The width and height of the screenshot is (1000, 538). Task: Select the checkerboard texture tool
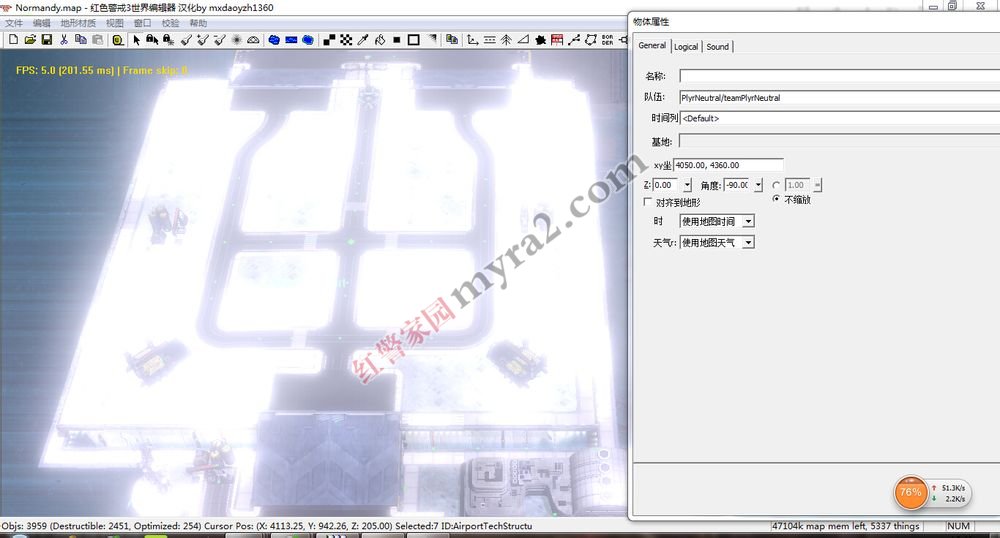[x=346, y=40]
